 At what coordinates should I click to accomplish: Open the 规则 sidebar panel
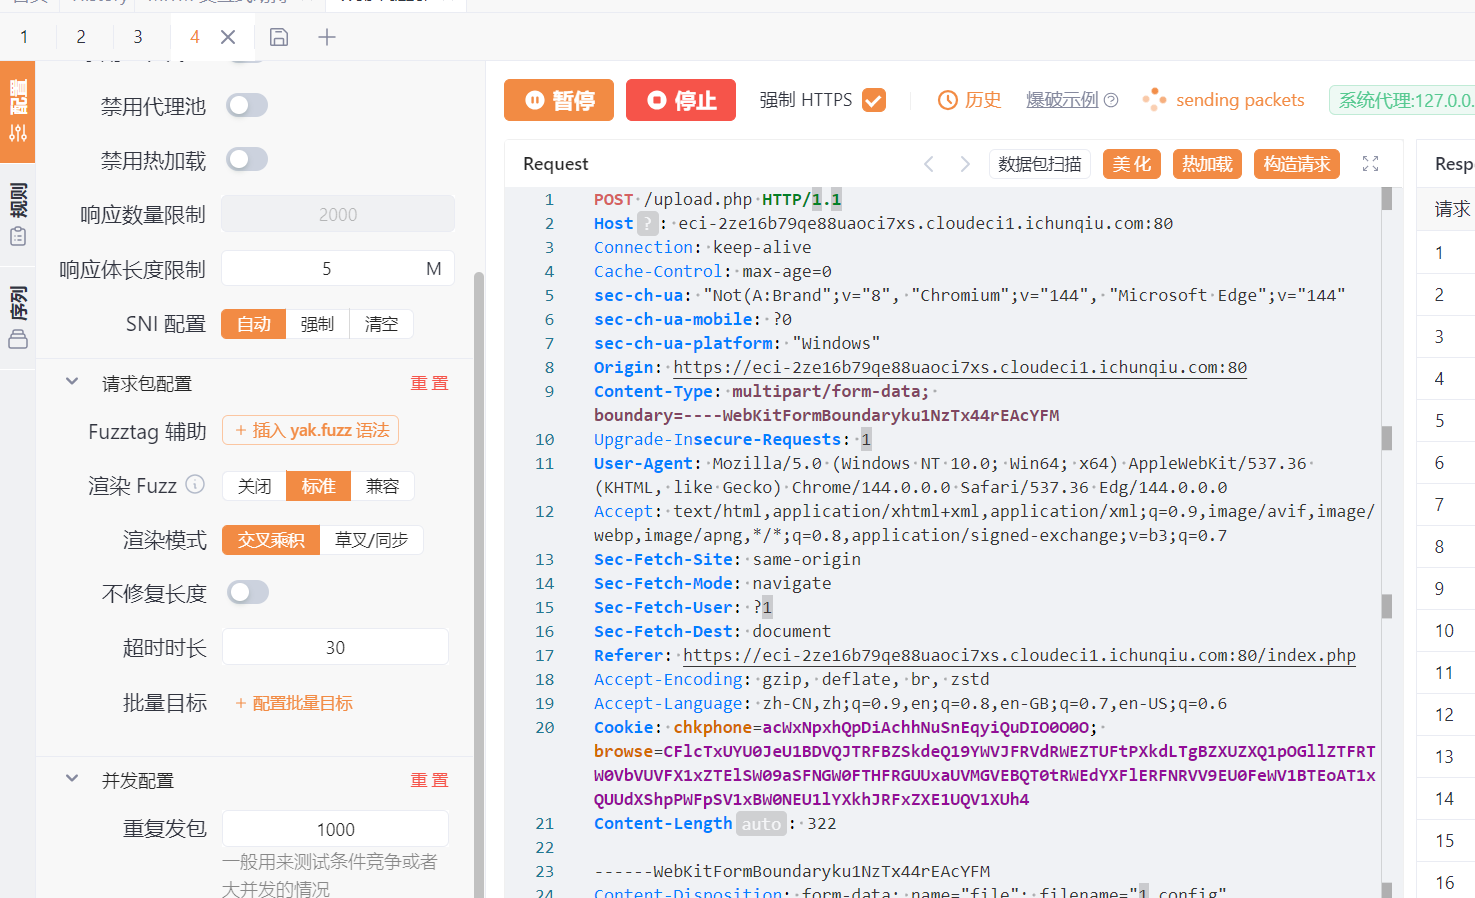tap(18, 214)
